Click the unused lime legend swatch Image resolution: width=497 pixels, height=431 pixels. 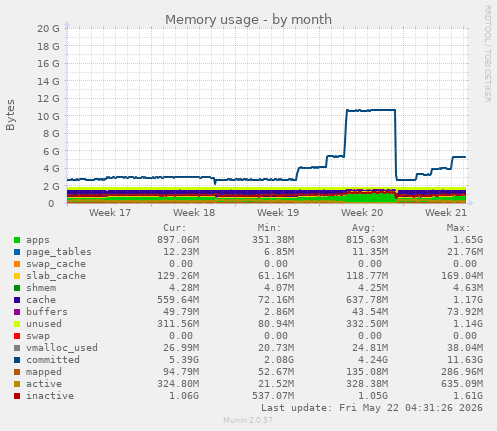click(17, 324)
